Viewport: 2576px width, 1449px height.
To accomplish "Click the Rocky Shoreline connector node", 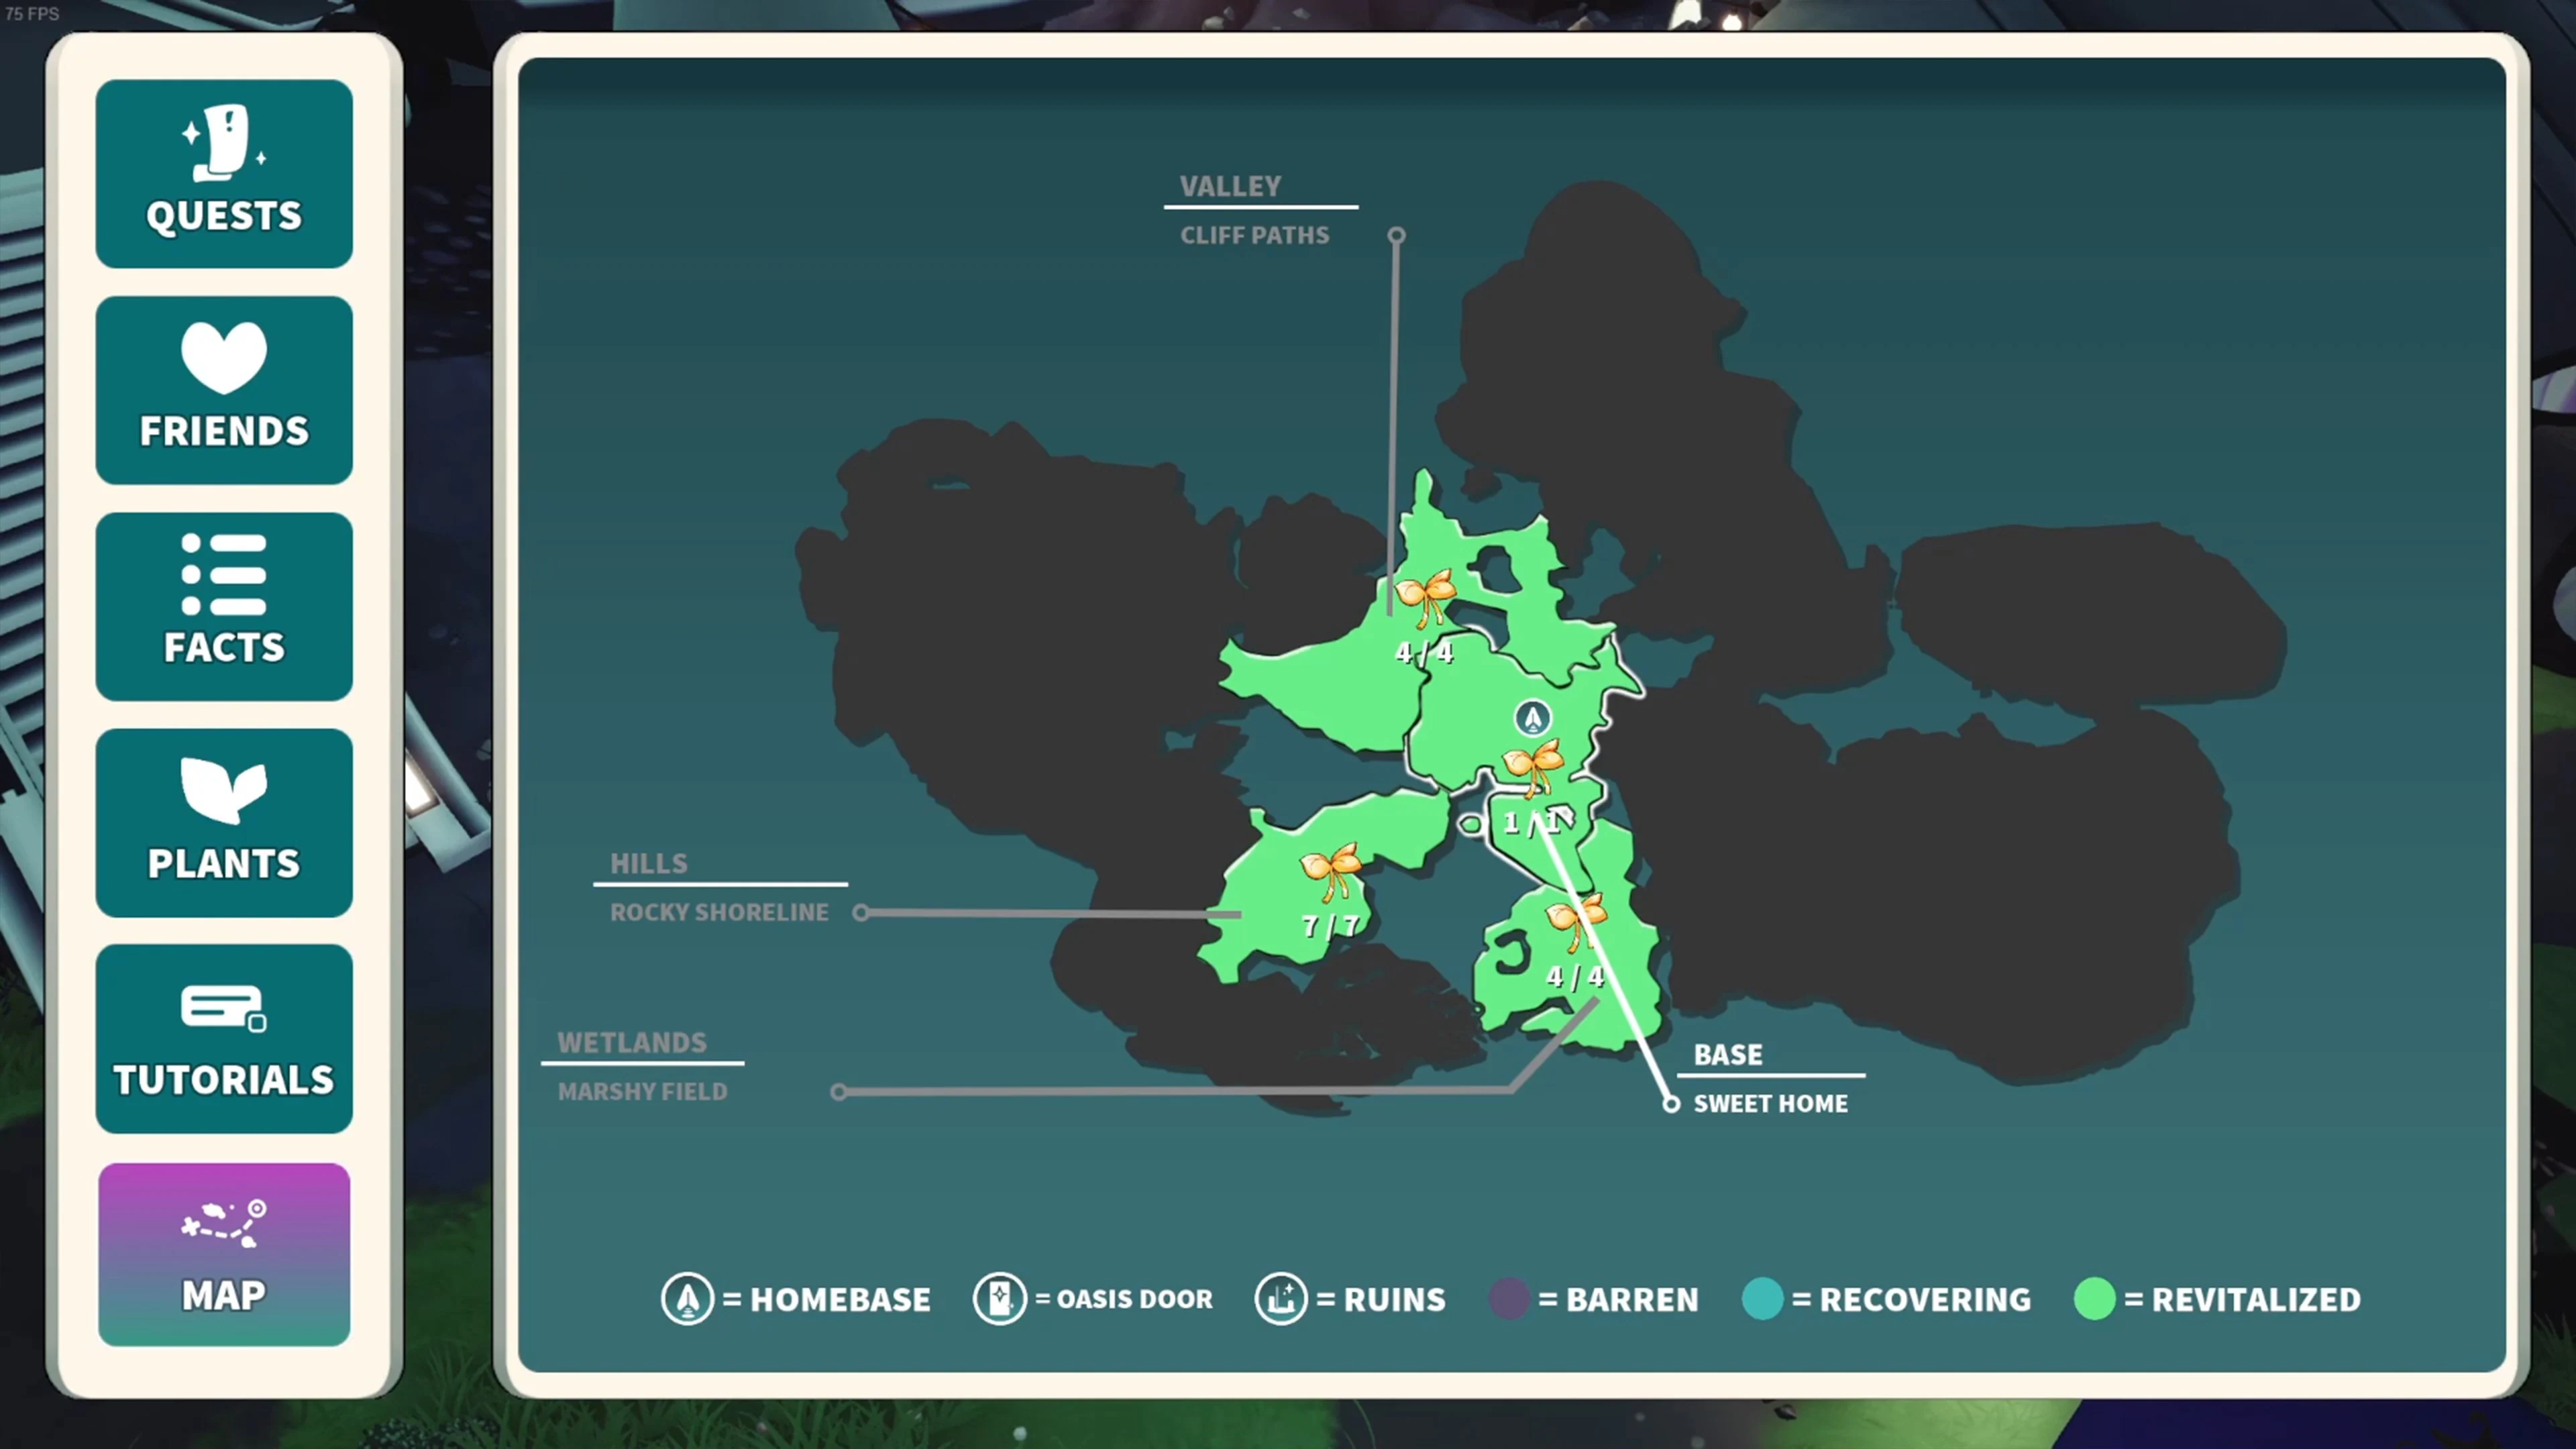I will coord(861,912).
